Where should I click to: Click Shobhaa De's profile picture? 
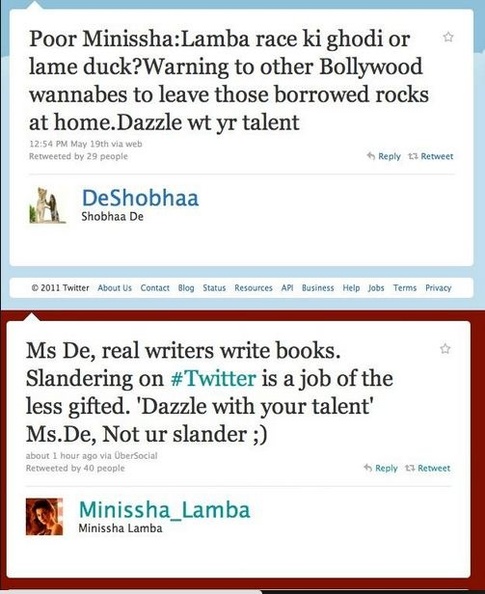click(x=47, y=205)
